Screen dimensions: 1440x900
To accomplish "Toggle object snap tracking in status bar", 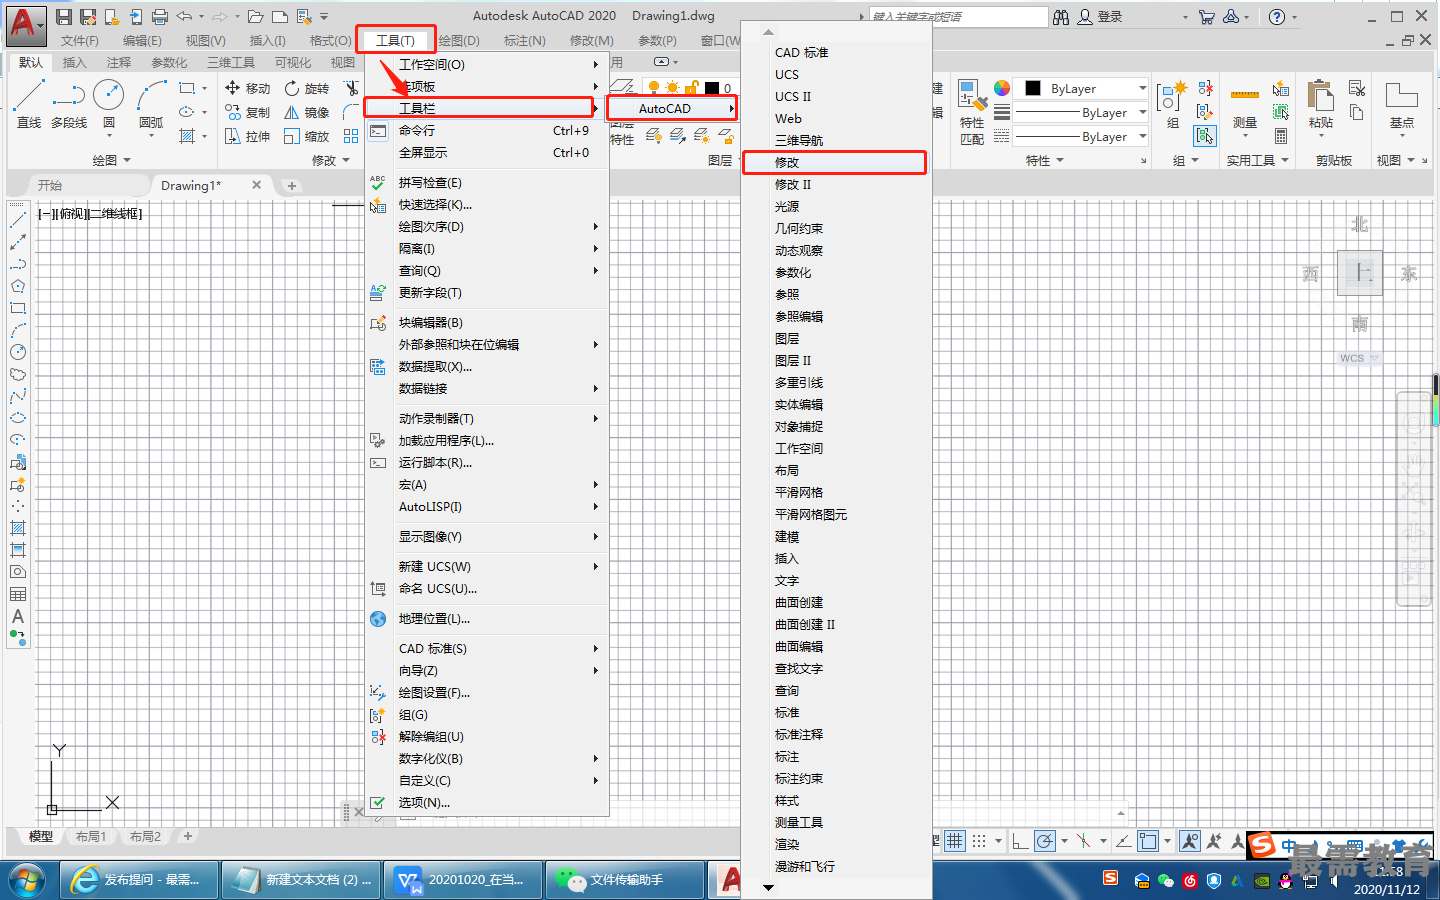I will pos(1124,841).
